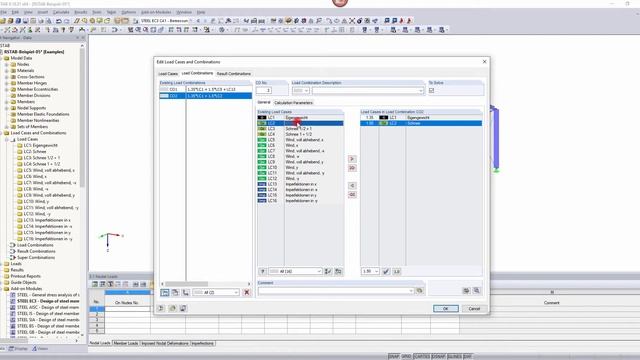This screenshot has width=640, height=360.
Task: Toggle OSNAP in status bar
Action: (439, 356)
